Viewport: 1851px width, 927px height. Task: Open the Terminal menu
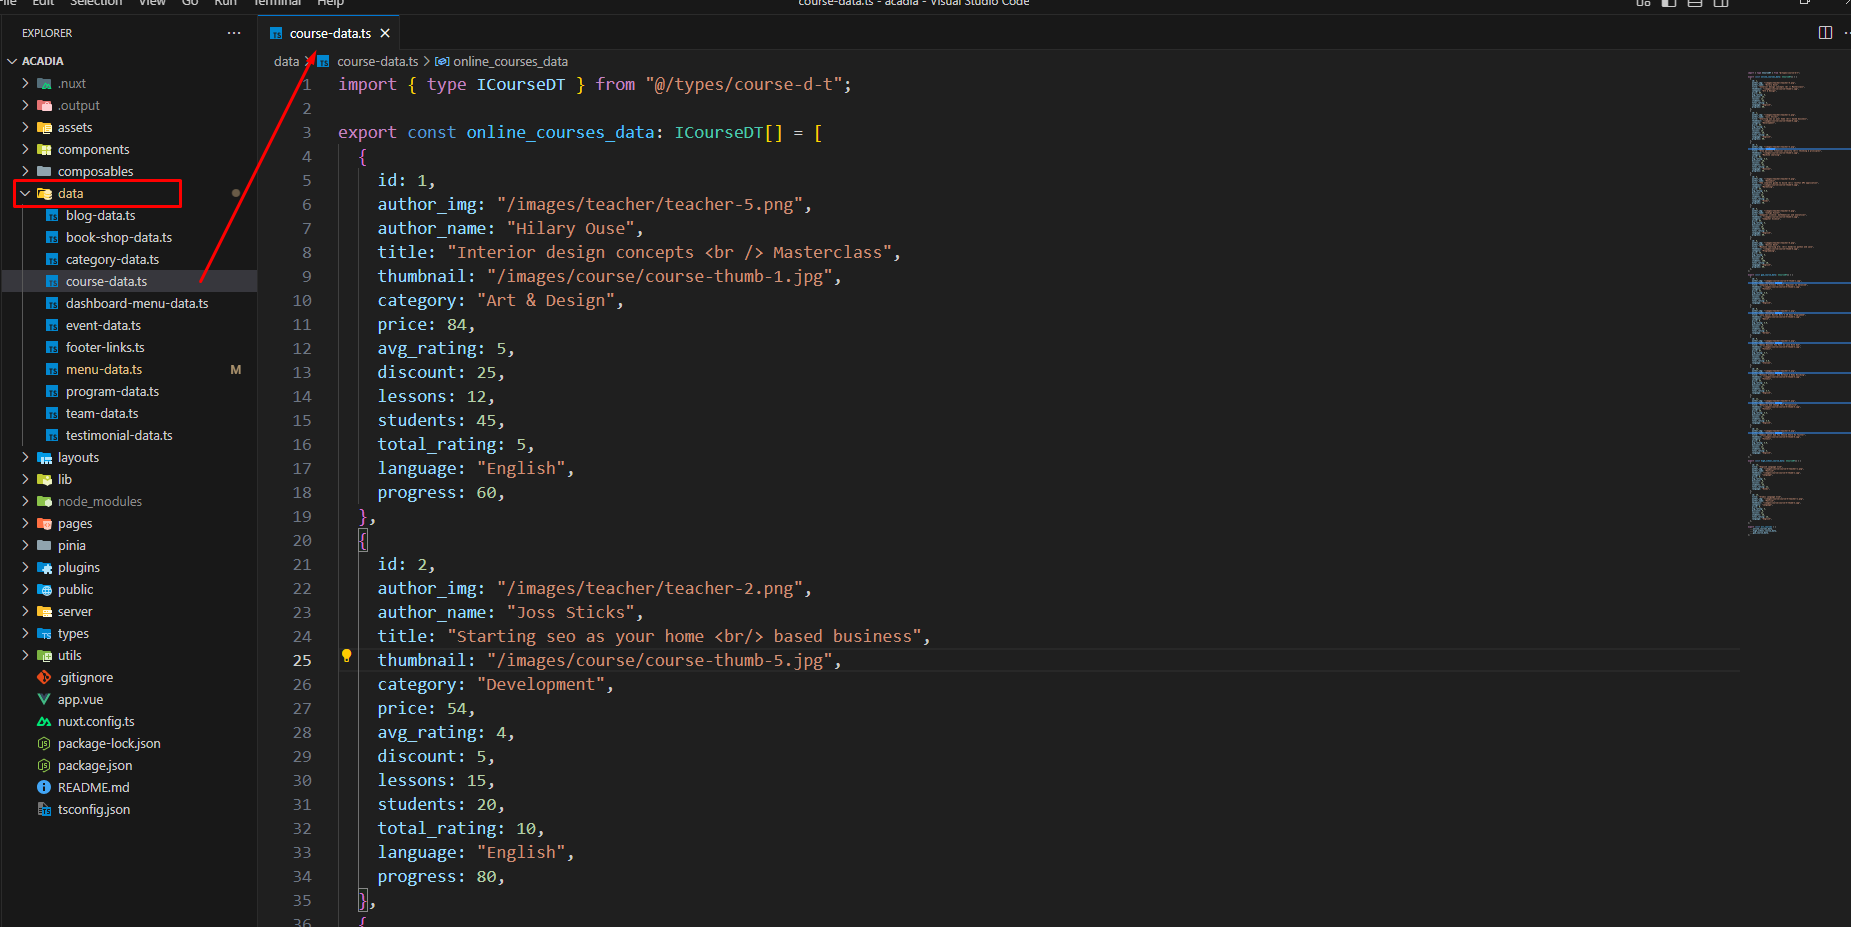[x=277, y=3]
